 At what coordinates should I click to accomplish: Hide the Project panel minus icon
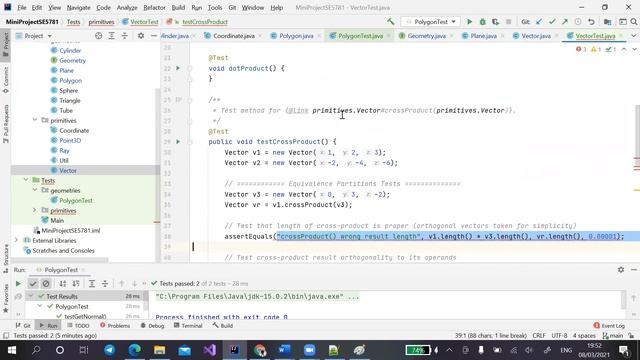pos(153,36)
